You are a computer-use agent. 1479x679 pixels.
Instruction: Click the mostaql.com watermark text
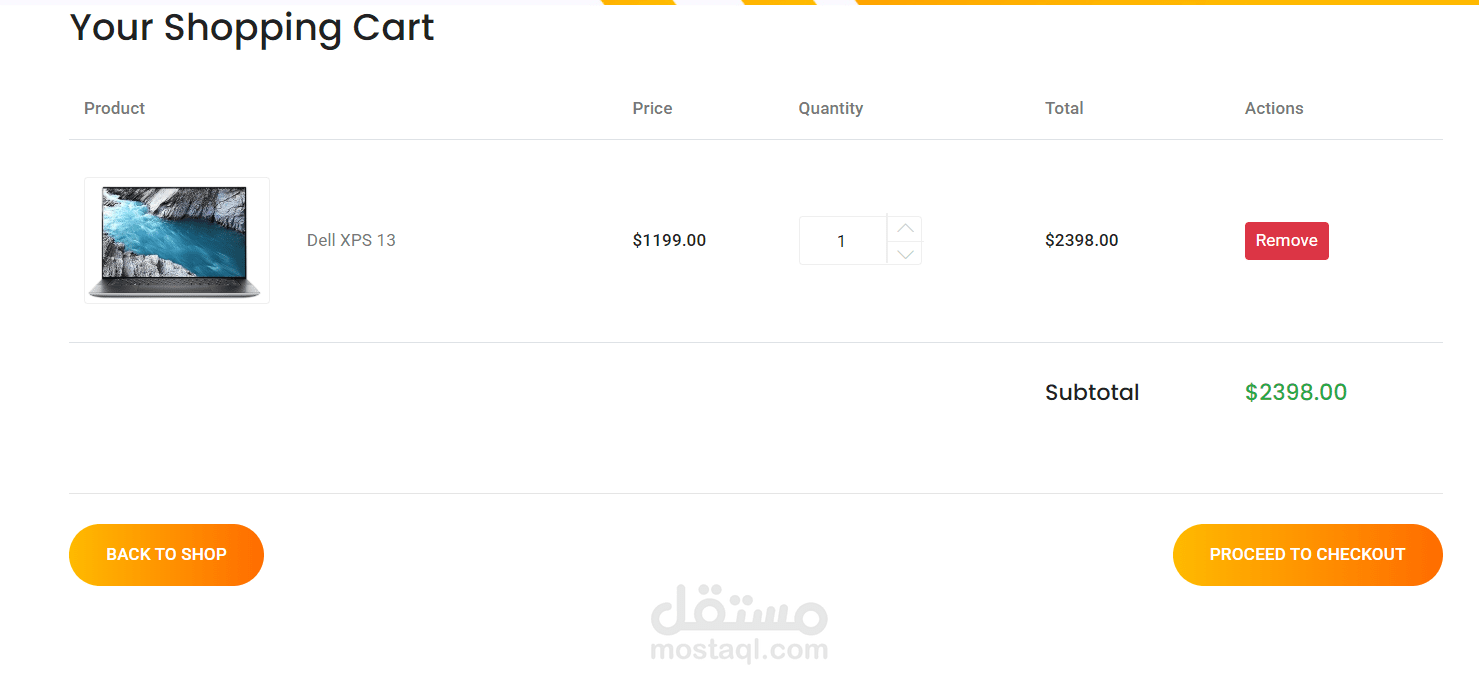pyautogui.click(x=739, y=651)
